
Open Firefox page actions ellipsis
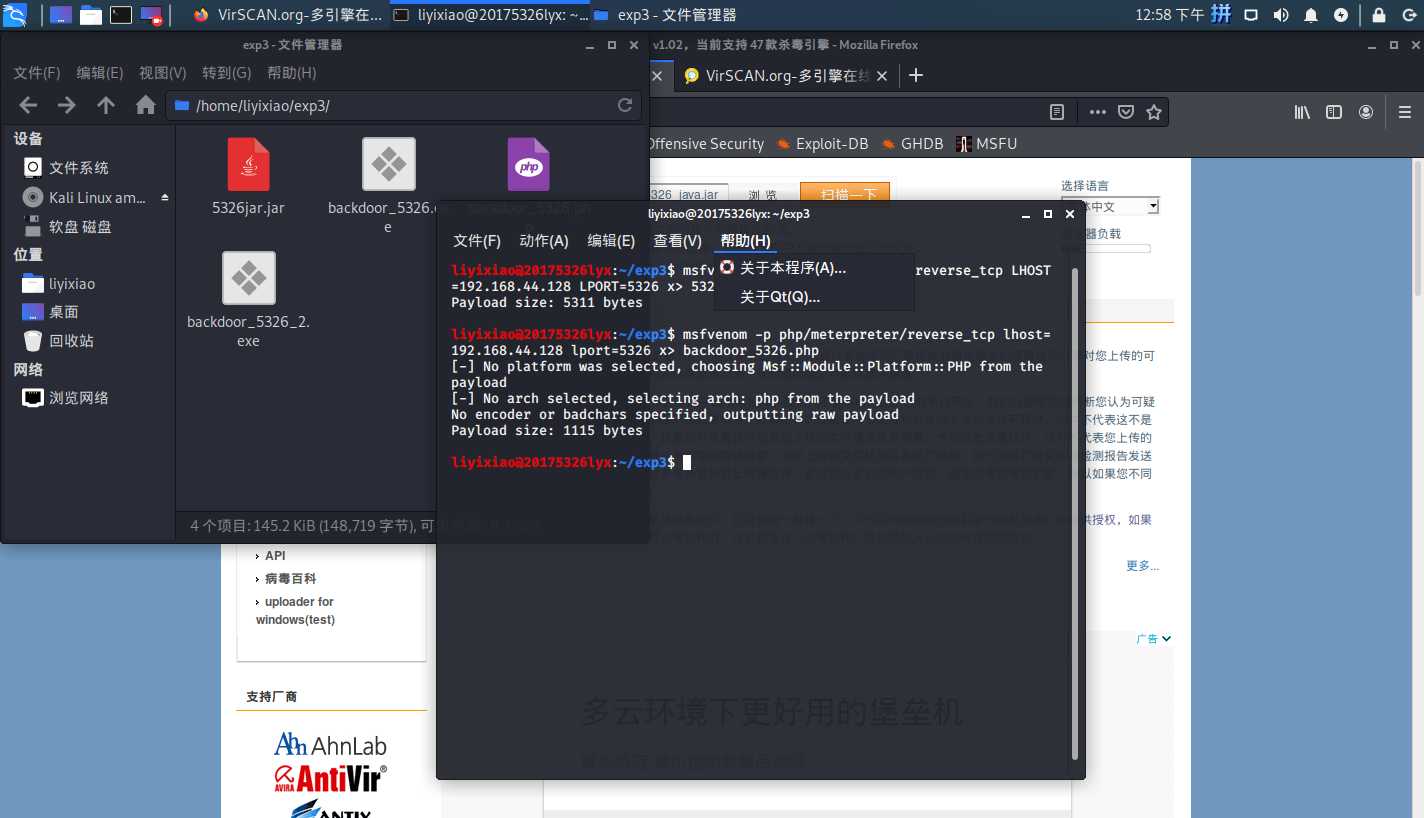coord(1097,113)
